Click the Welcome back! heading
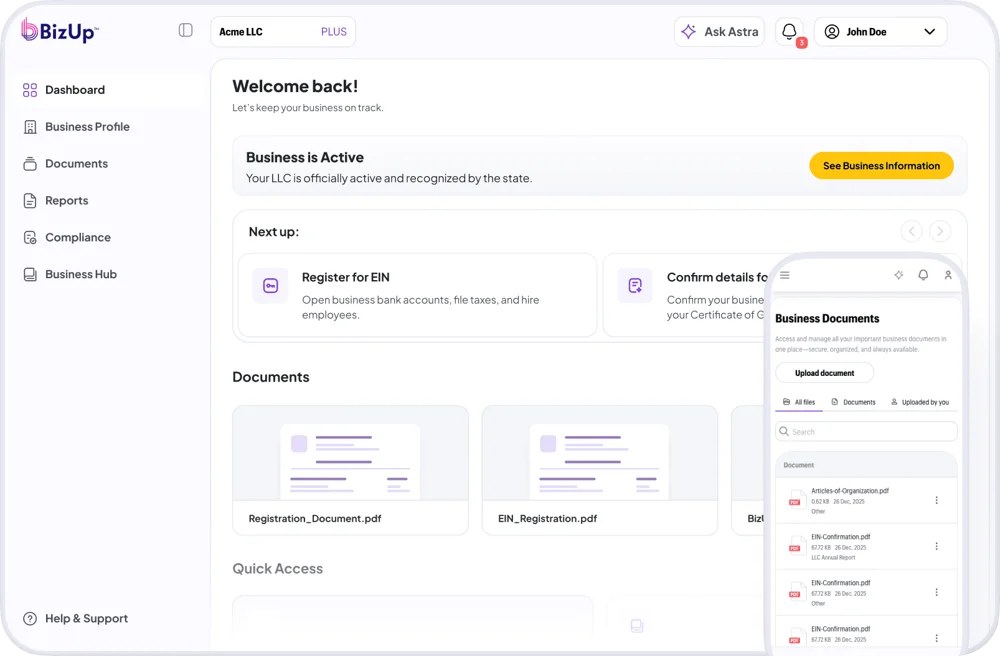Viewport: 1000px width, 656px height. [295, 86]
